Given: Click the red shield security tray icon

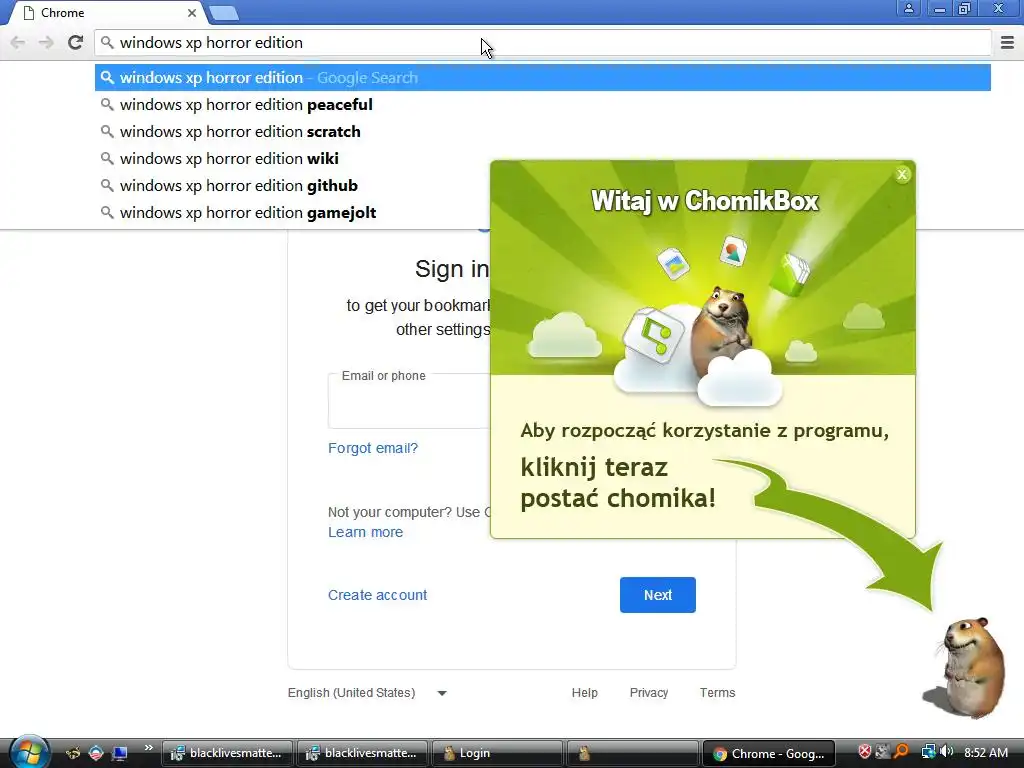Looking at the screenshot, I should click(864, 752).
